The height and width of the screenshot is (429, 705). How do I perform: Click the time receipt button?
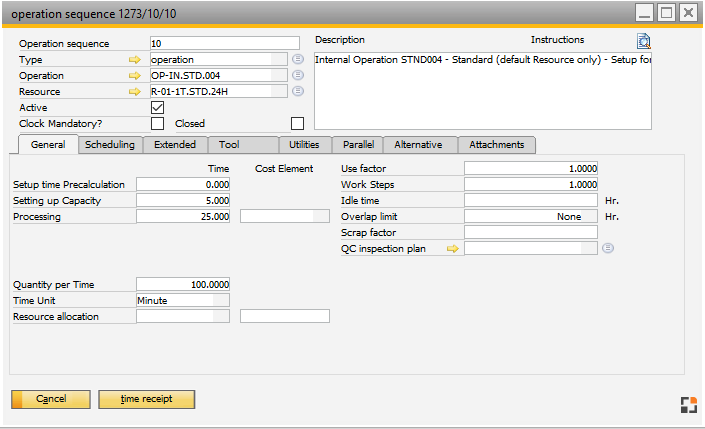[x=146, y=399]
